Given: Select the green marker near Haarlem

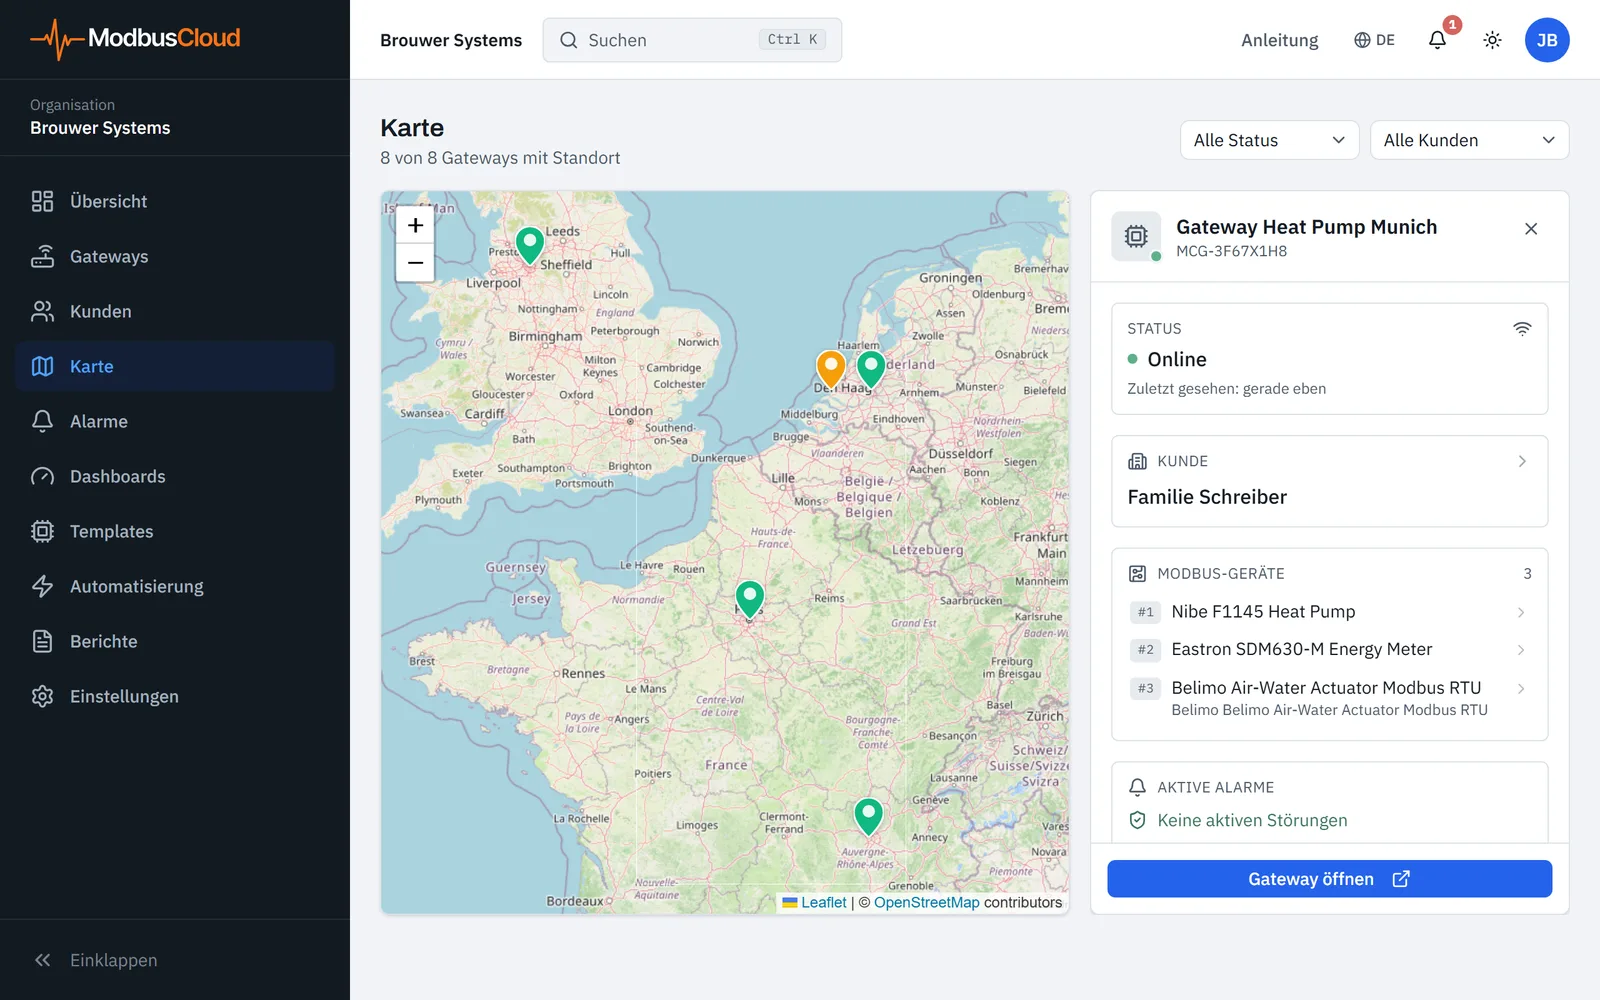Looking at the screenshot, I should coord(871,369).
